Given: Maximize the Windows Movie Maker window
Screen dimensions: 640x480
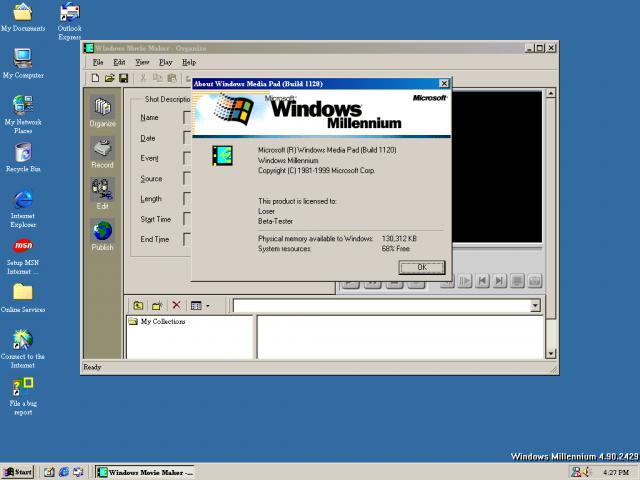Looking at the screenshot, I should [x=540, y=48].
